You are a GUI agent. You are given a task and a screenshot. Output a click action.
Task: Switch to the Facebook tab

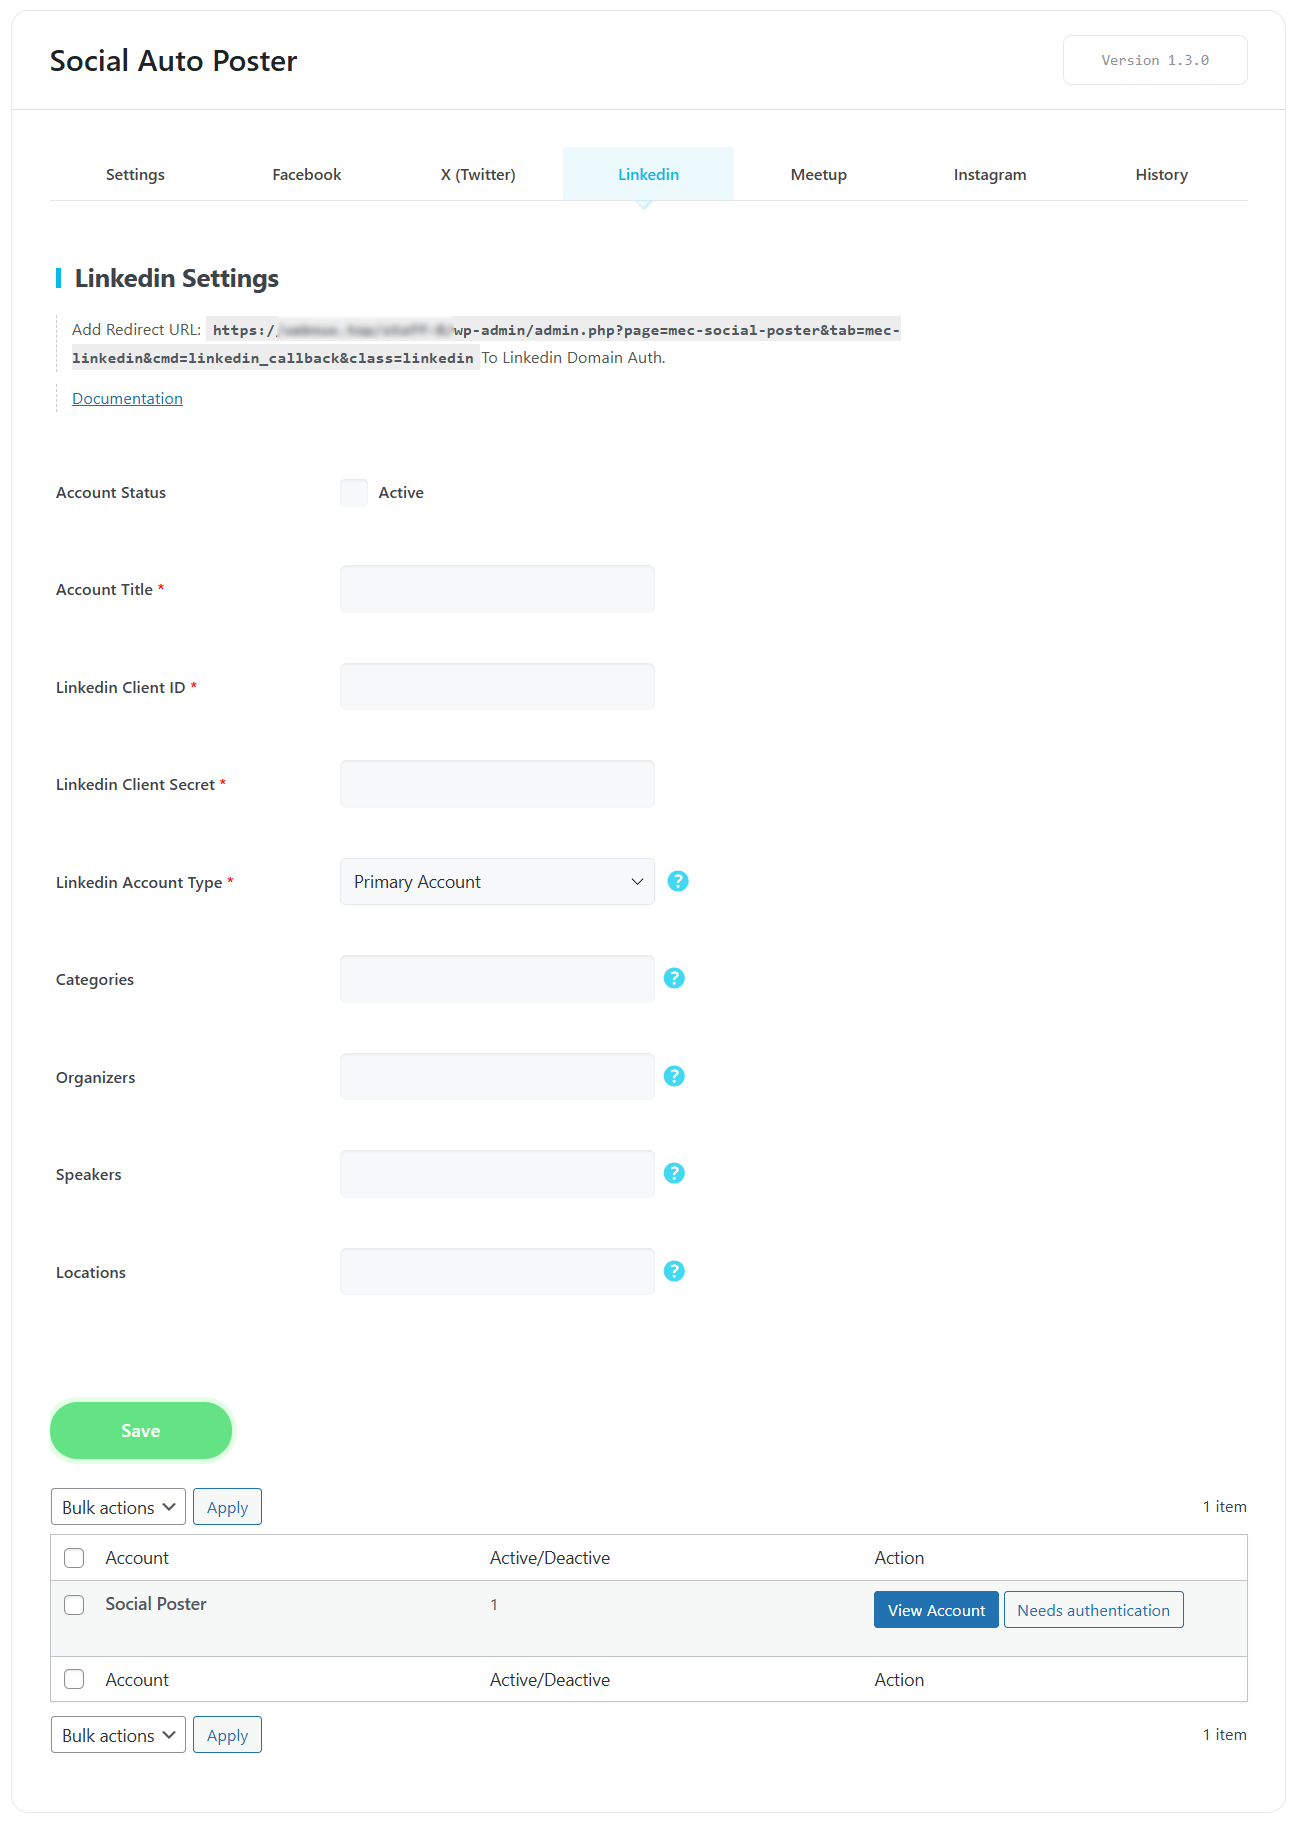coord(307,175)
